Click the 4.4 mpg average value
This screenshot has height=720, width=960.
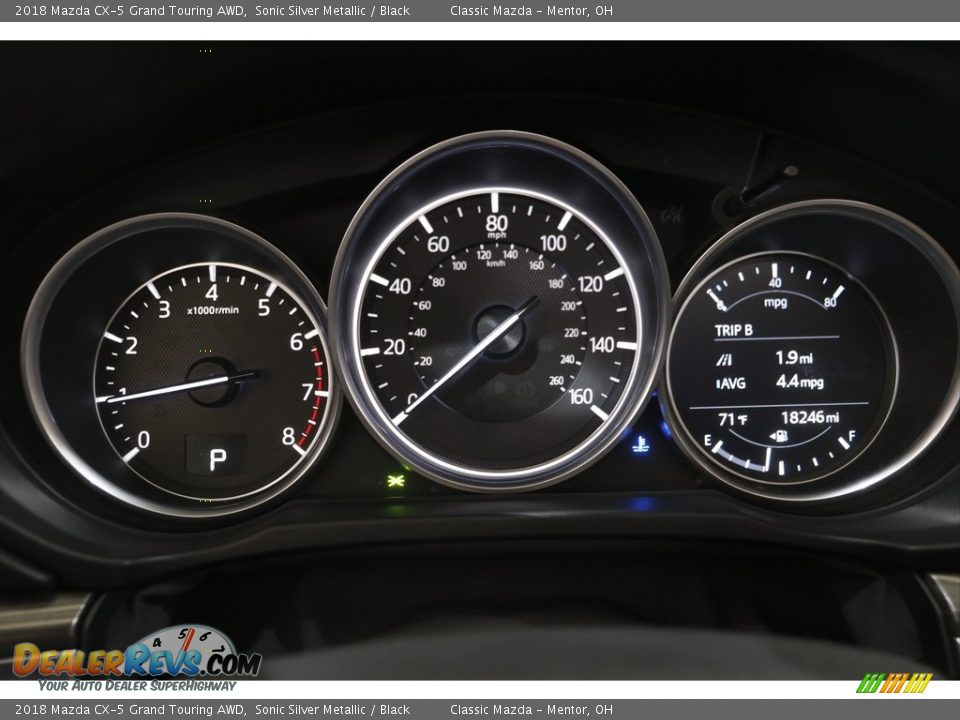tap(799, 382)
